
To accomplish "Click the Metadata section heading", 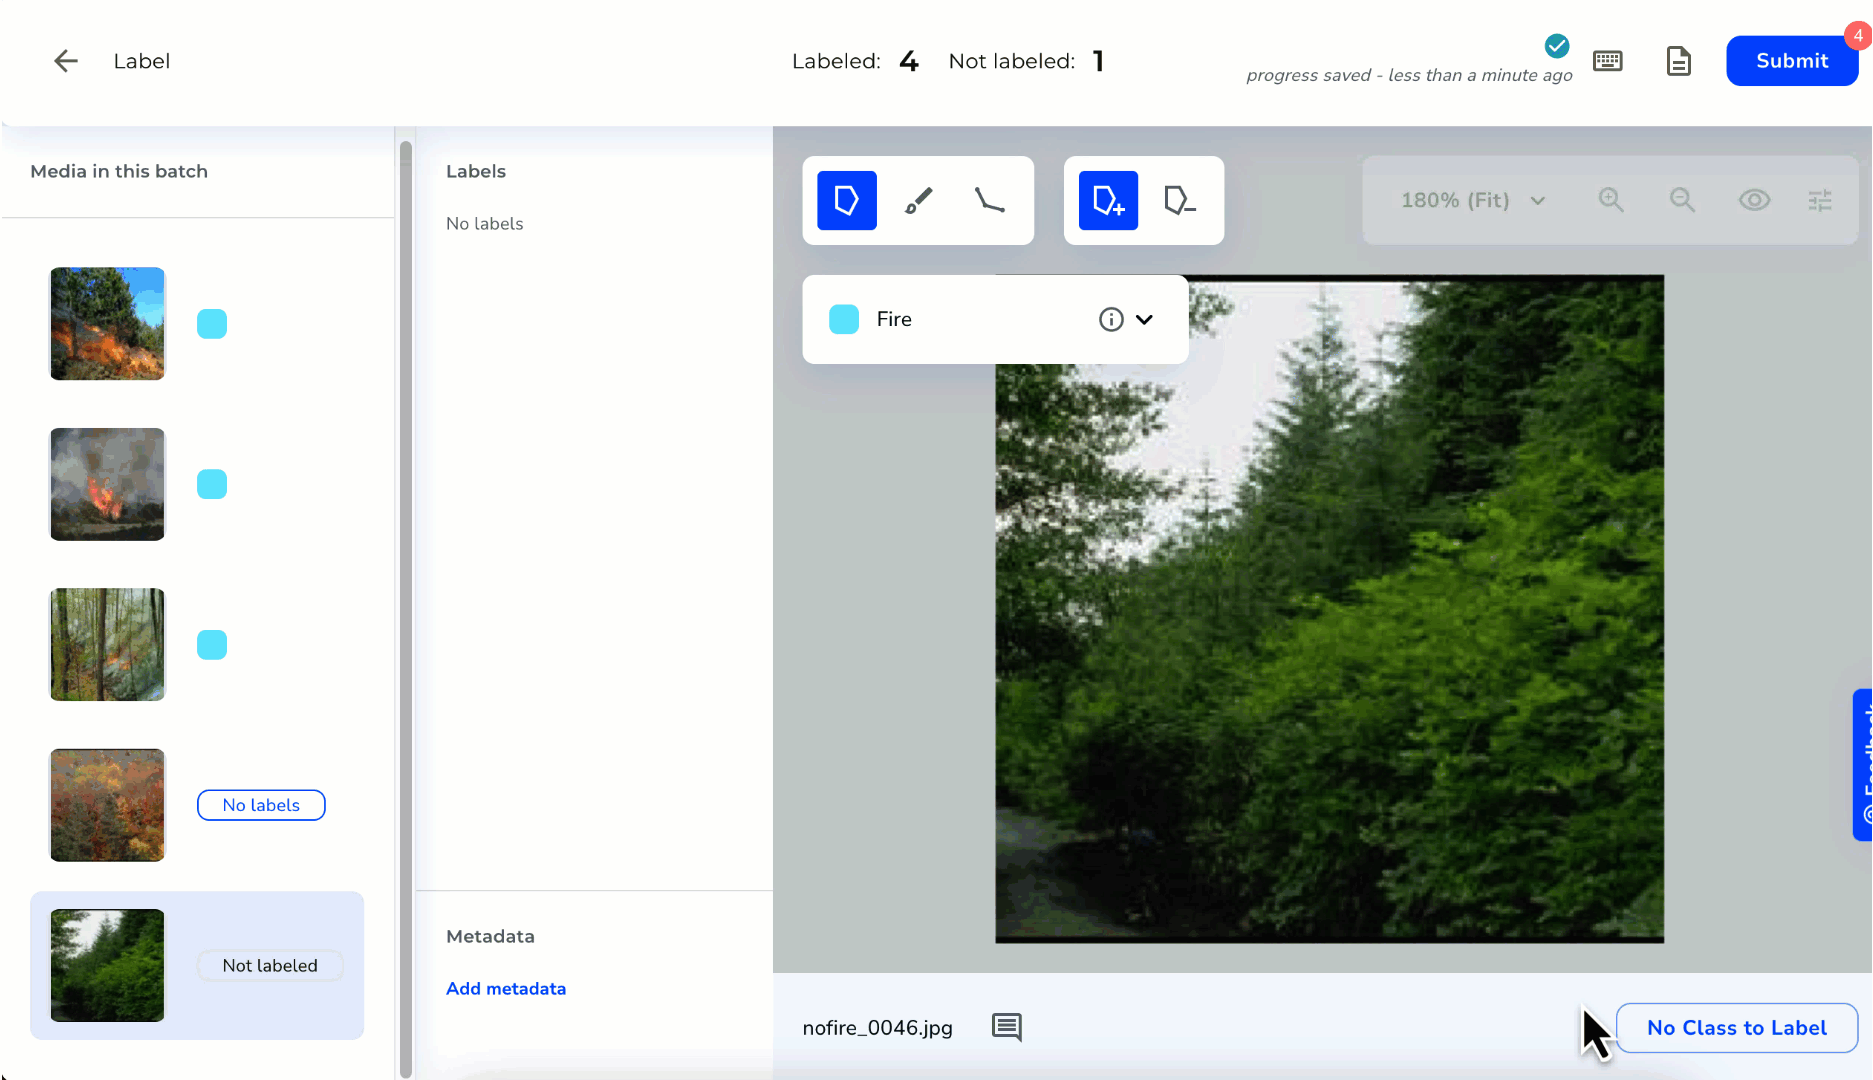I will tap(490, 936).
